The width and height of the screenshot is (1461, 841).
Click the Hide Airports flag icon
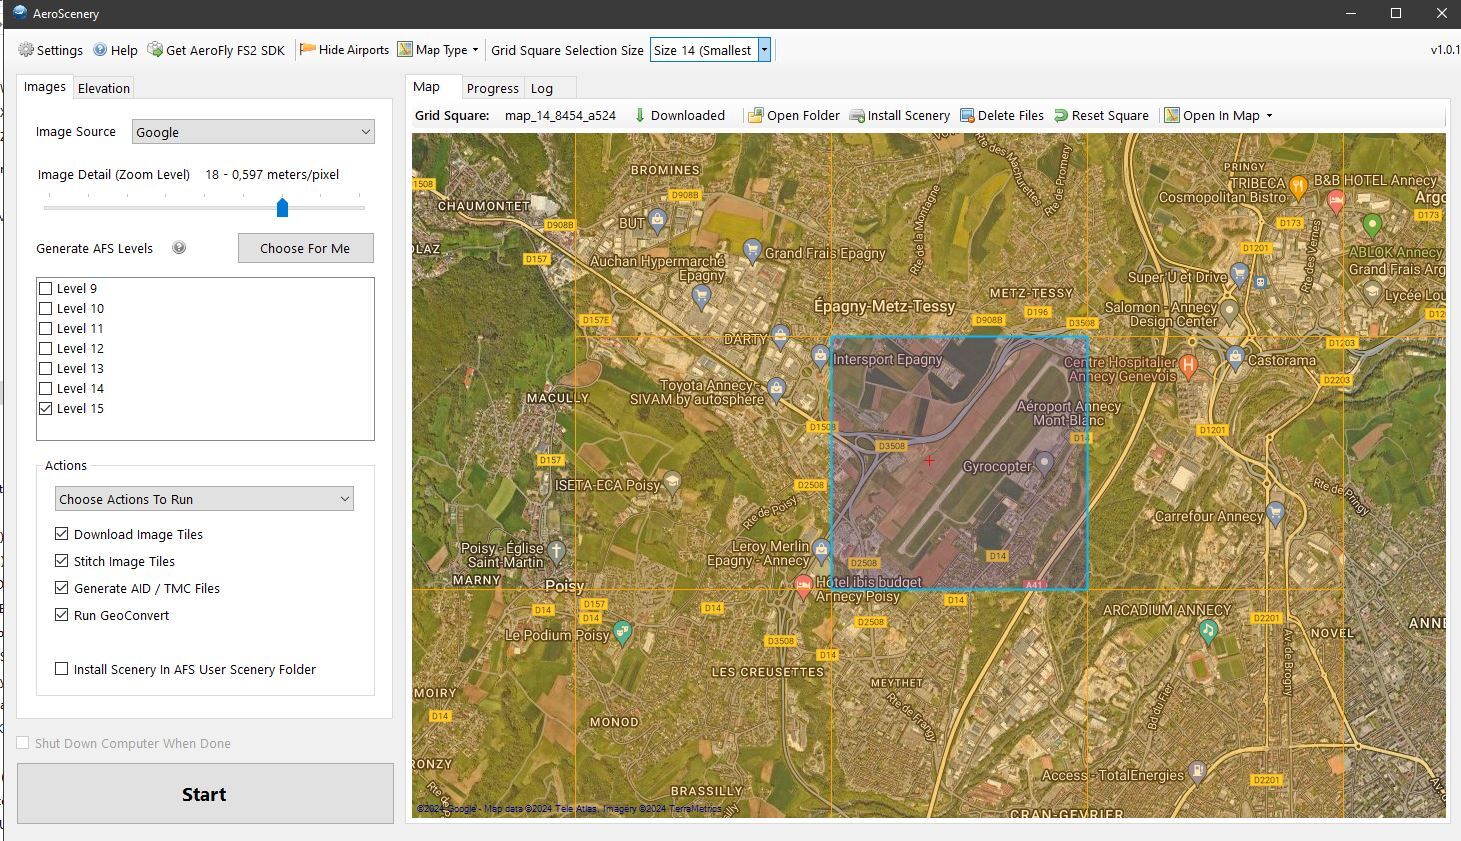(308, 50)
